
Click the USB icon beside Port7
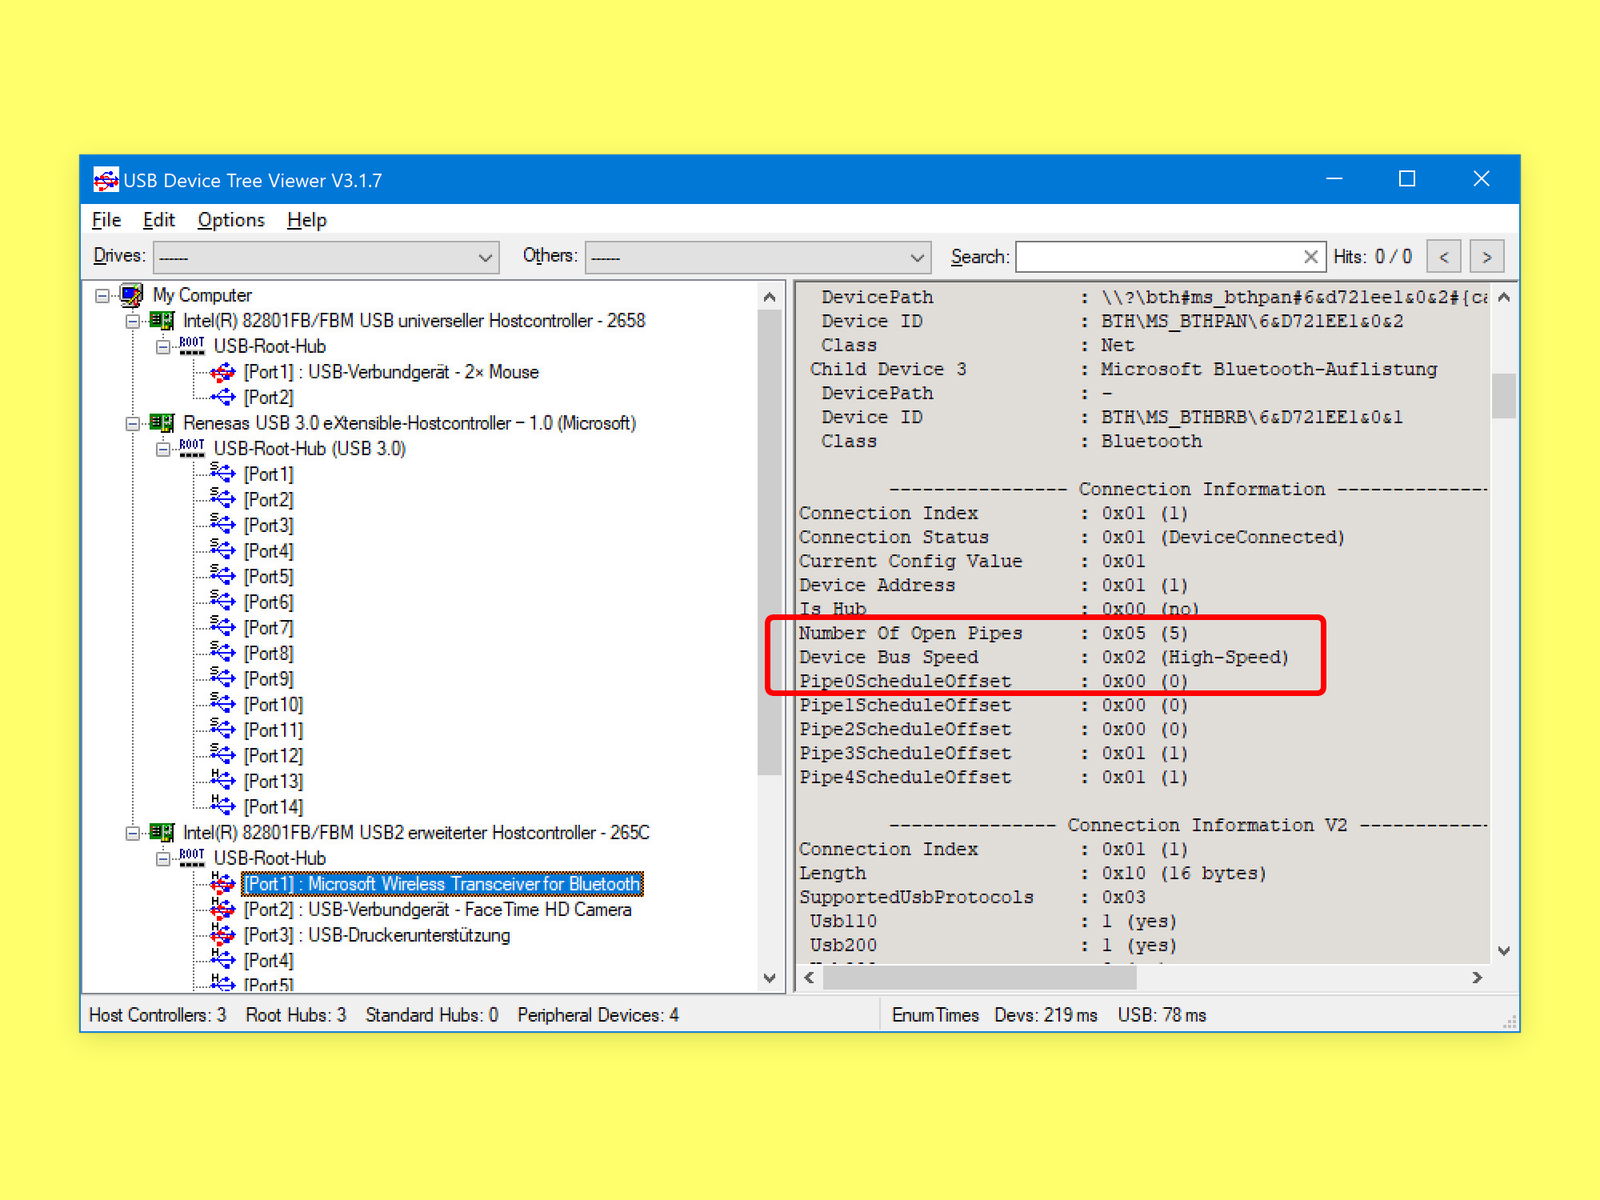pyautogui.click(x=222, y=627)
